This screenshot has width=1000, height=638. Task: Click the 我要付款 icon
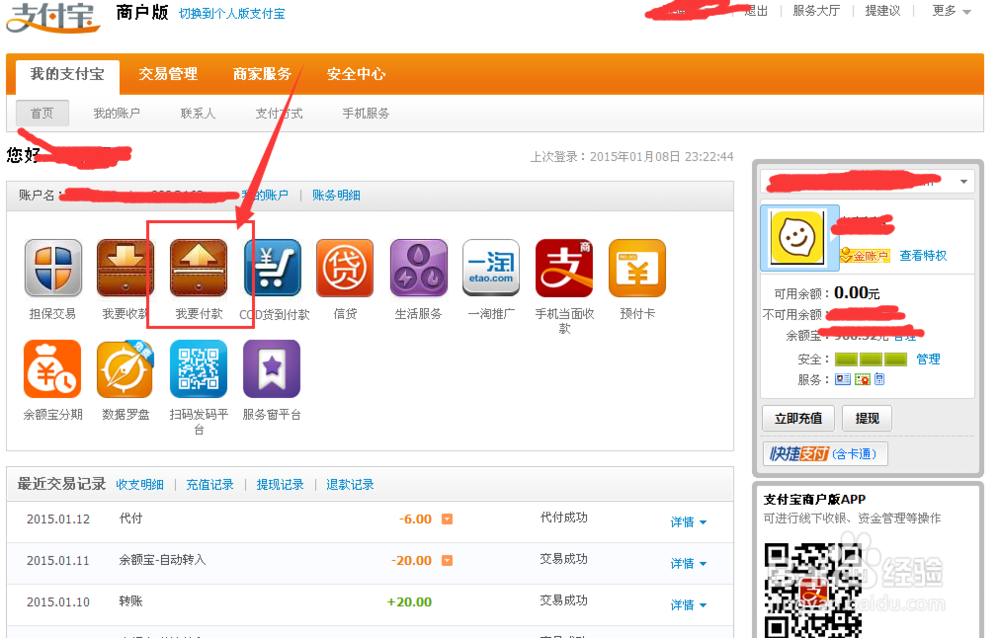[x=198, y=268]
